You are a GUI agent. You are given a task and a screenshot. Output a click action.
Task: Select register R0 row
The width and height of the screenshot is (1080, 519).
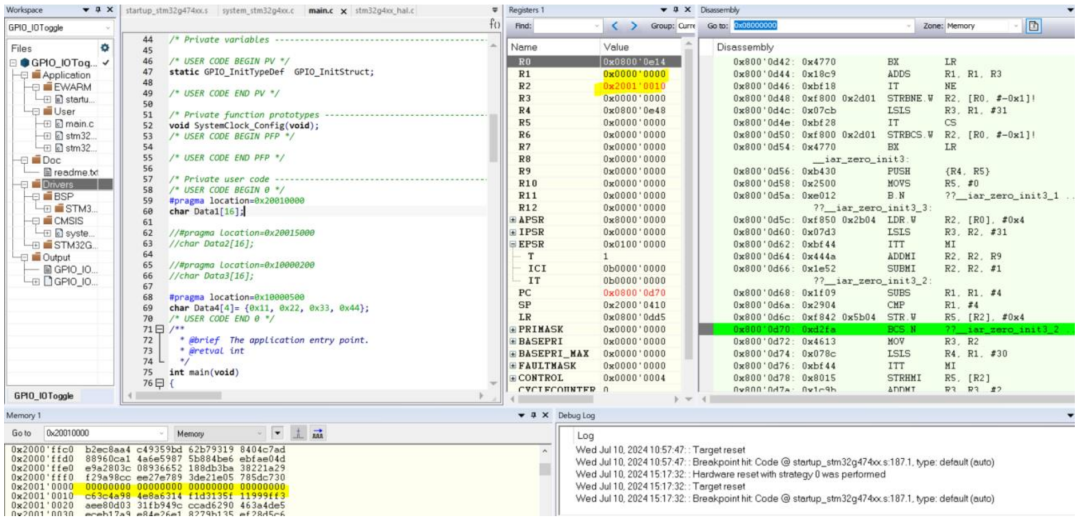pyautogui.click(x=595, y=62)
